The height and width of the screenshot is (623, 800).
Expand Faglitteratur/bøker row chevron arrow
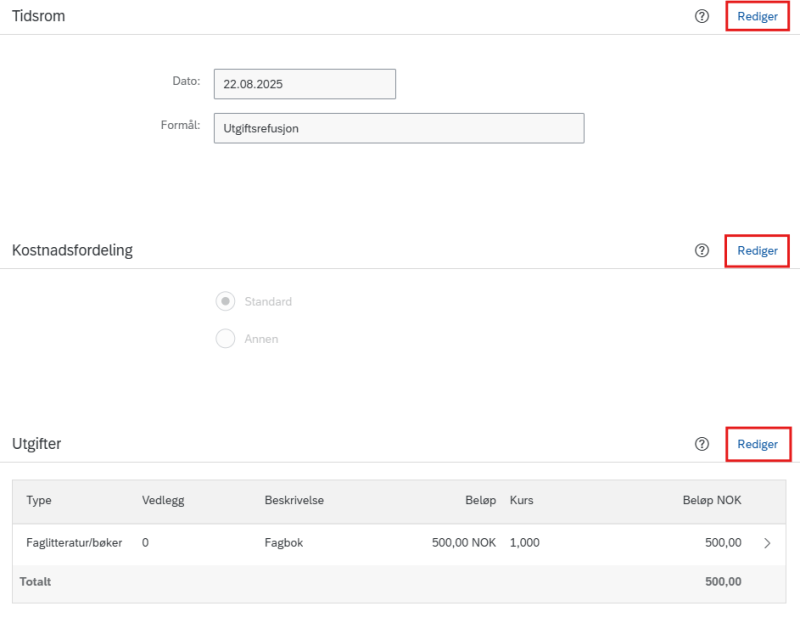[x=767, y=543]
